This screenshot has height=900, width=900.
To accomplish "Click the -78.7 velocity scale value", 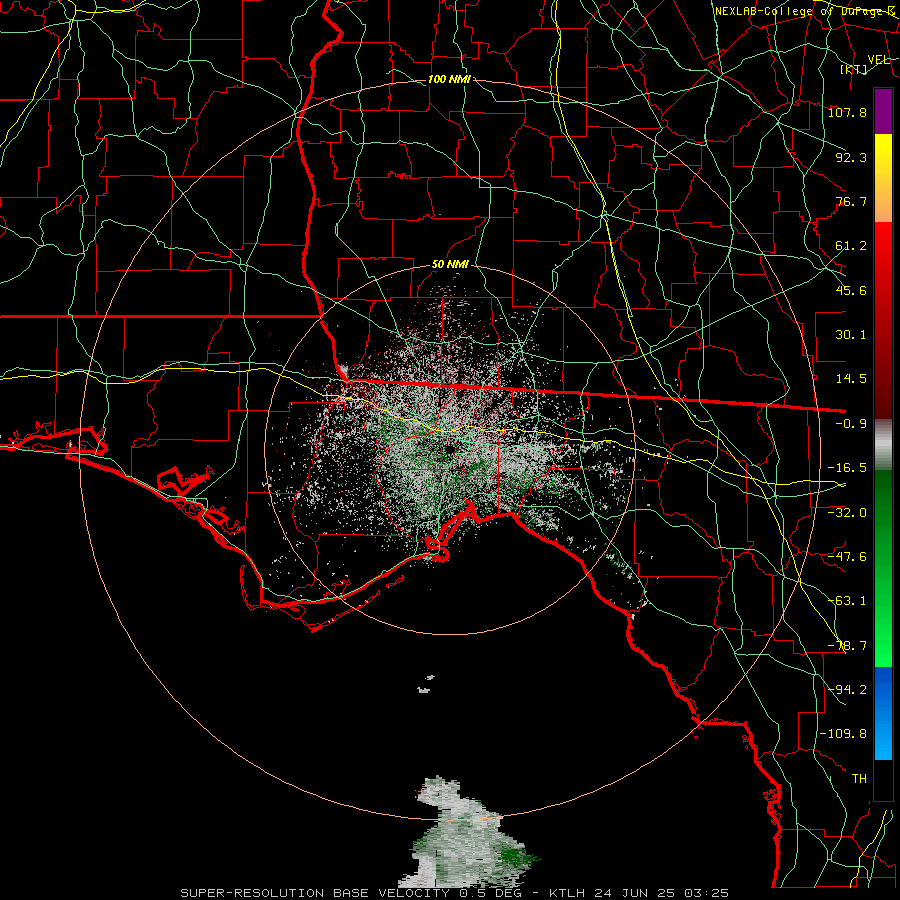I will (847, 646).
